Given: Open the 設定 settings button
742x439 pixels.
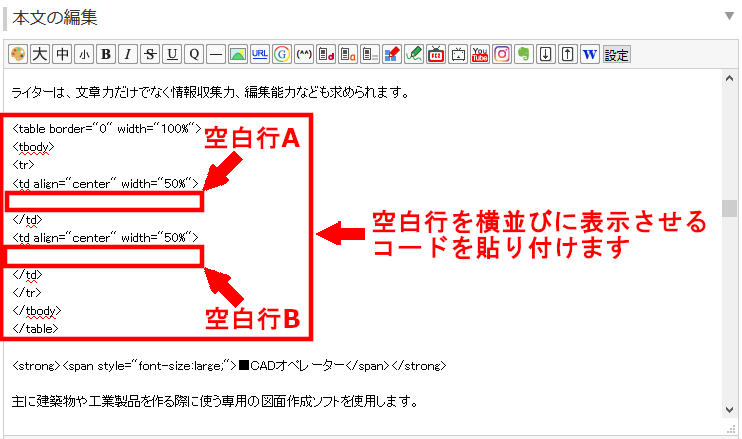Looking at the screenshot, I should (x=617, y=55).
